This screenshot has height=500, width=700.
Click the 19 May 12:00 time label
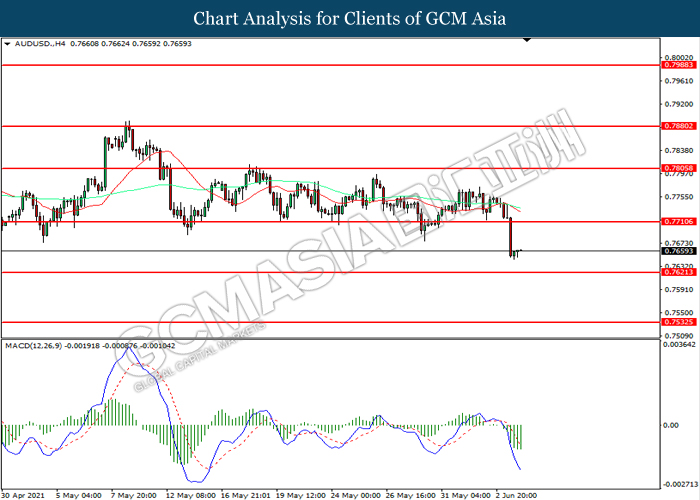click(x=301, y=496)
